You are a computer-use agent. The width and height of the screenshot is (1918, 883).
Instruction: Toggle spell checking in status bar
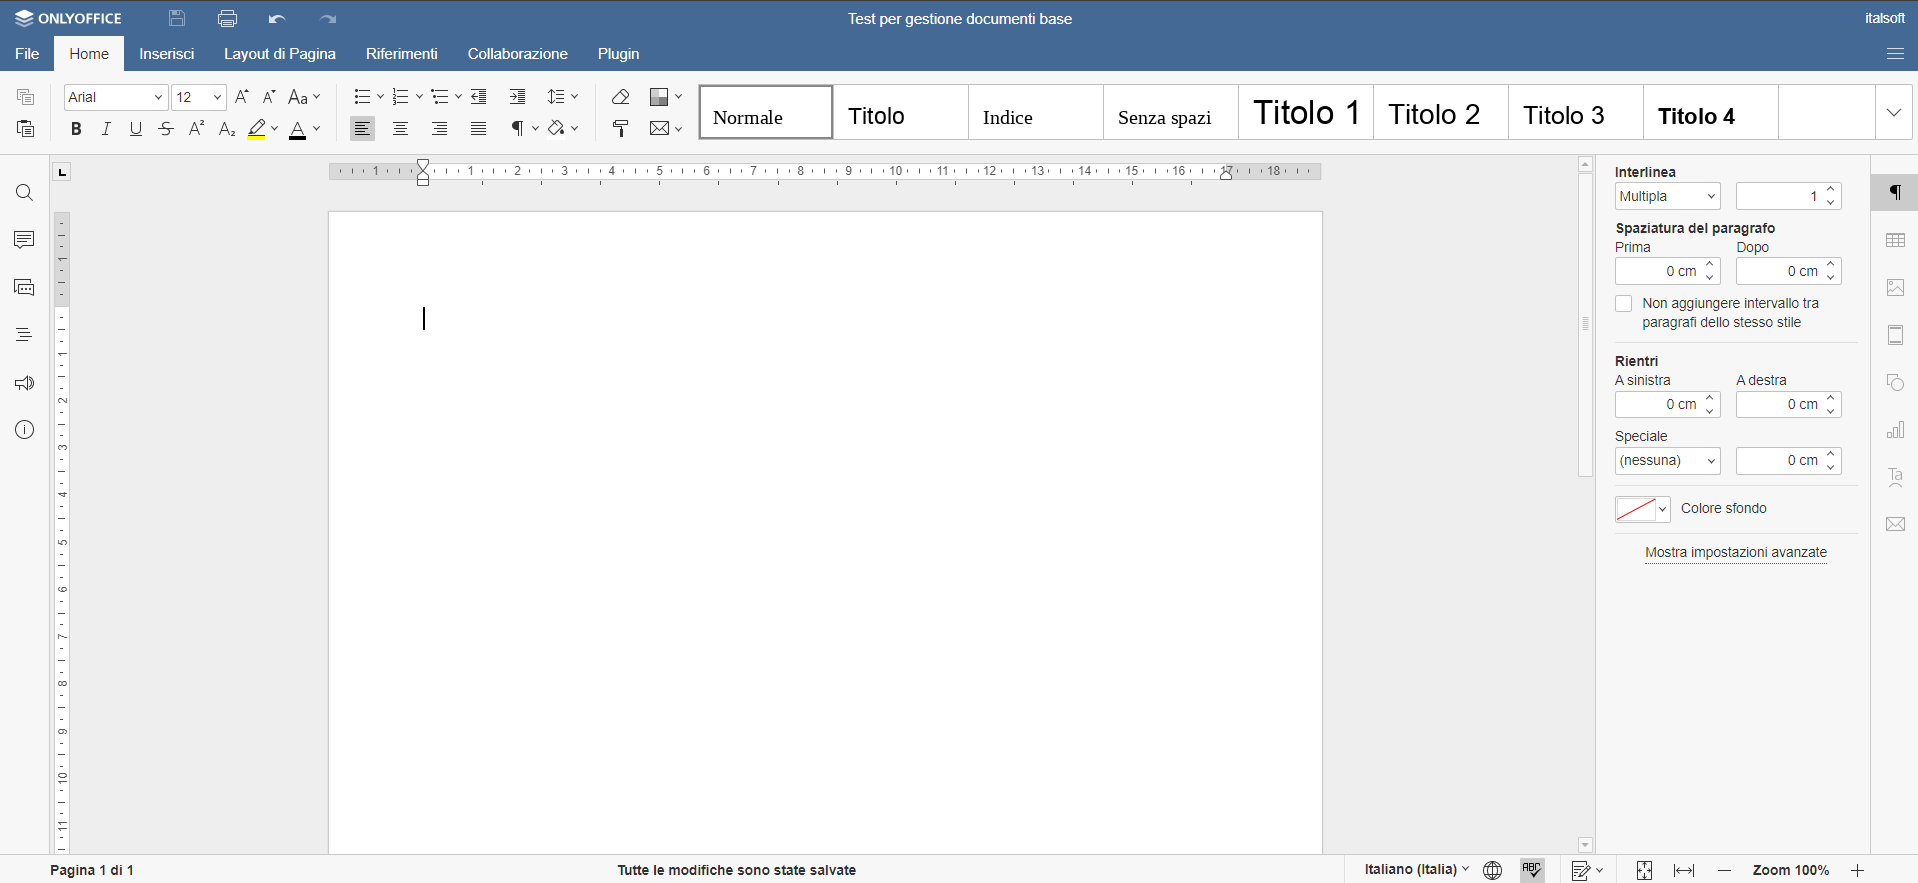click(x=1532, y=870)
